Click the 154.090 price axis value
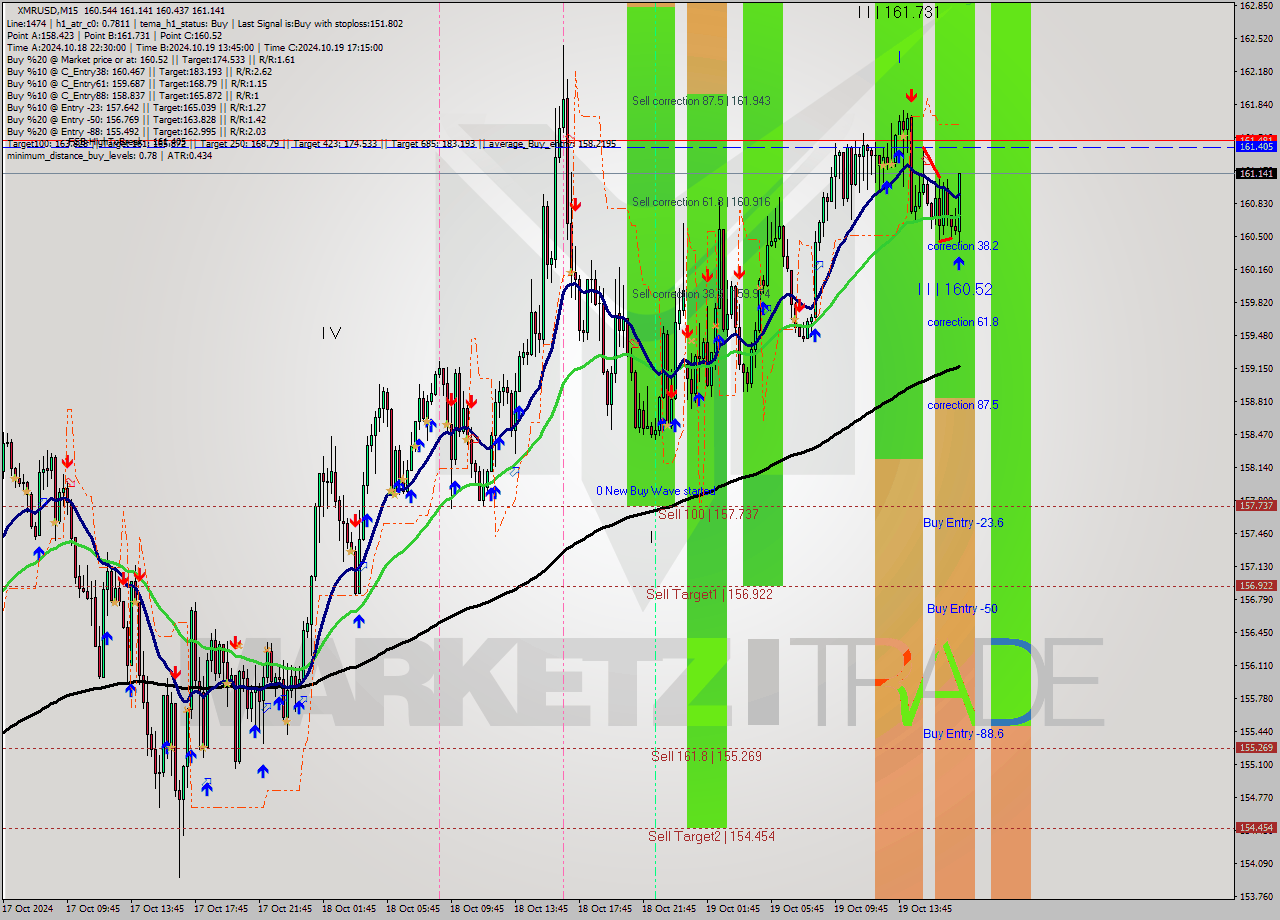The image size is (1280, 920). coord(1256,863)
